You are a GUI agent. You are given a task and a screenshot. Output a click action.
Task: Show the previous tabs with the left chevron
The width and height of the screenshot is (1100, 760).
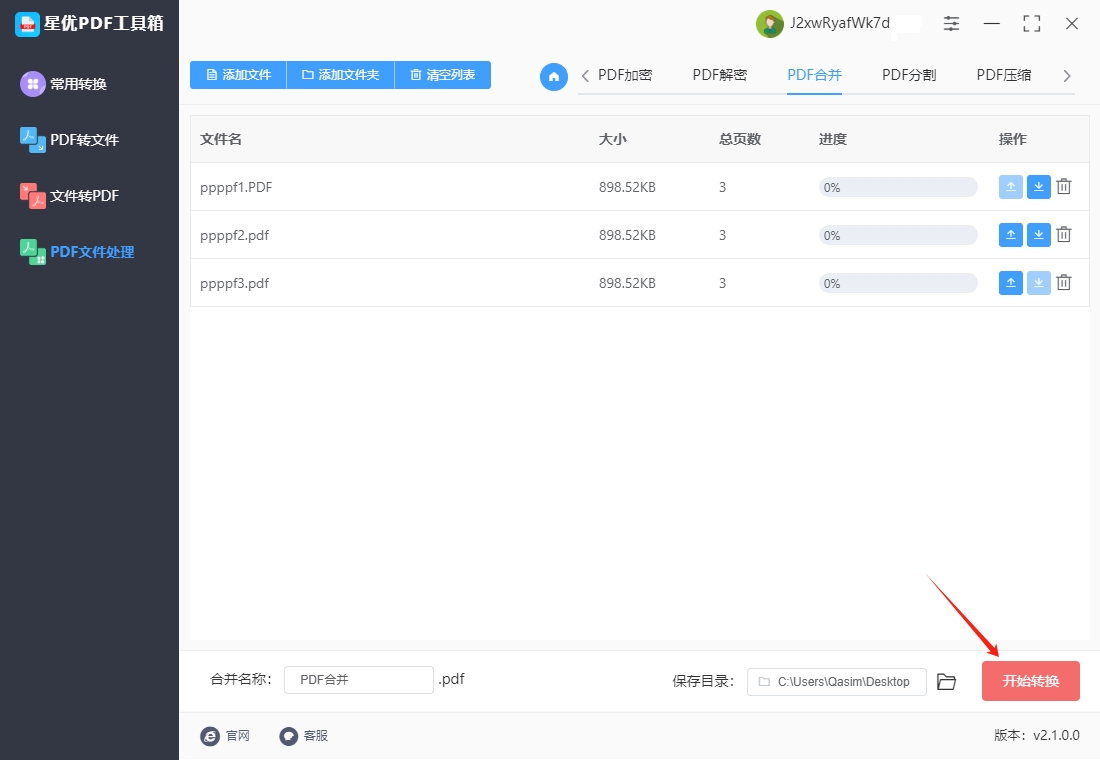coord(585,76)
